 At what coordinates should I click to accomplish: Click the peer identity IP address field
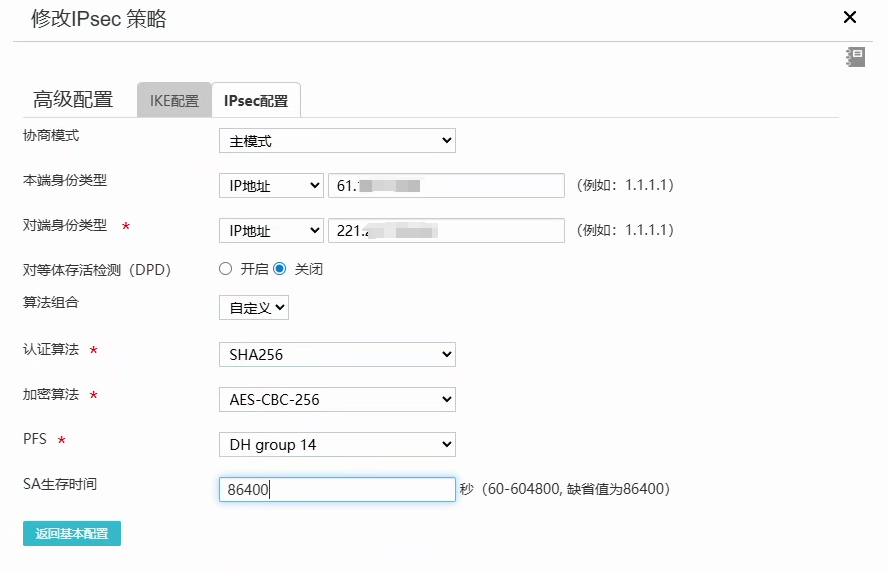click(x=446, y=231)
